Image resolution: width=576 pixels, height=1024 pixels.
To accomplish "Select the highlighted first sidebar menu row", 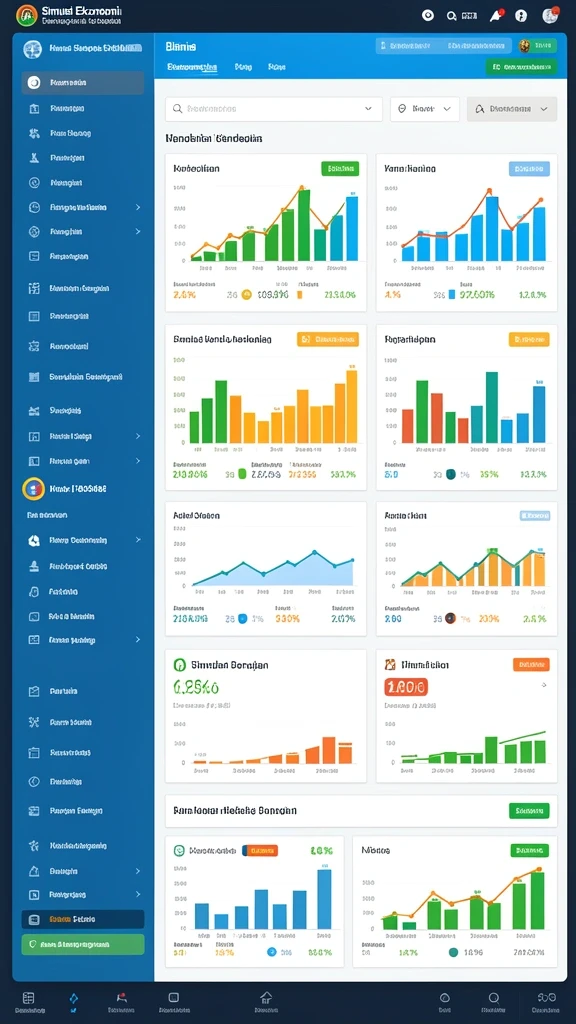I will (x=83, y=83).
